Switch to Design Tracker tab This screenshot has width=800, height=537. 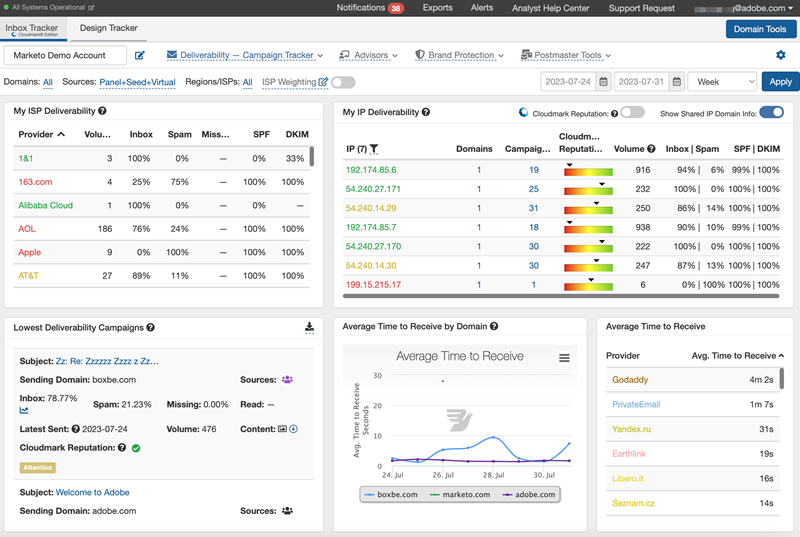[108, 29]
